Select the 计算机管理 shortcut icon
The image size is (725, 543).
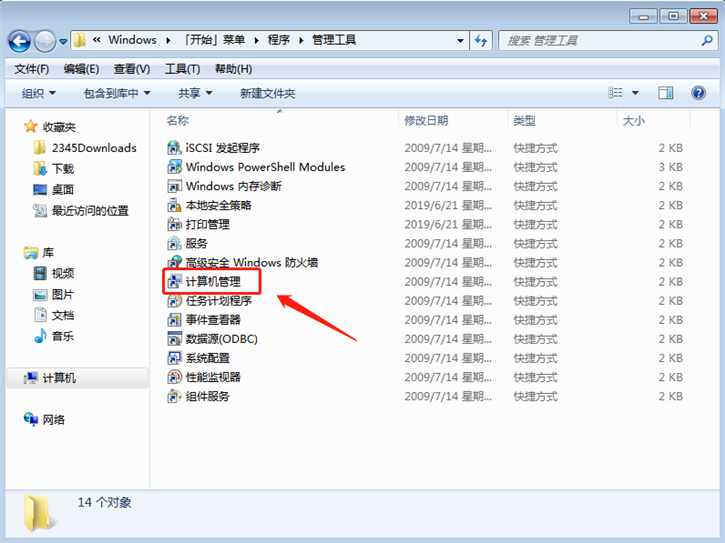[174, 282]
